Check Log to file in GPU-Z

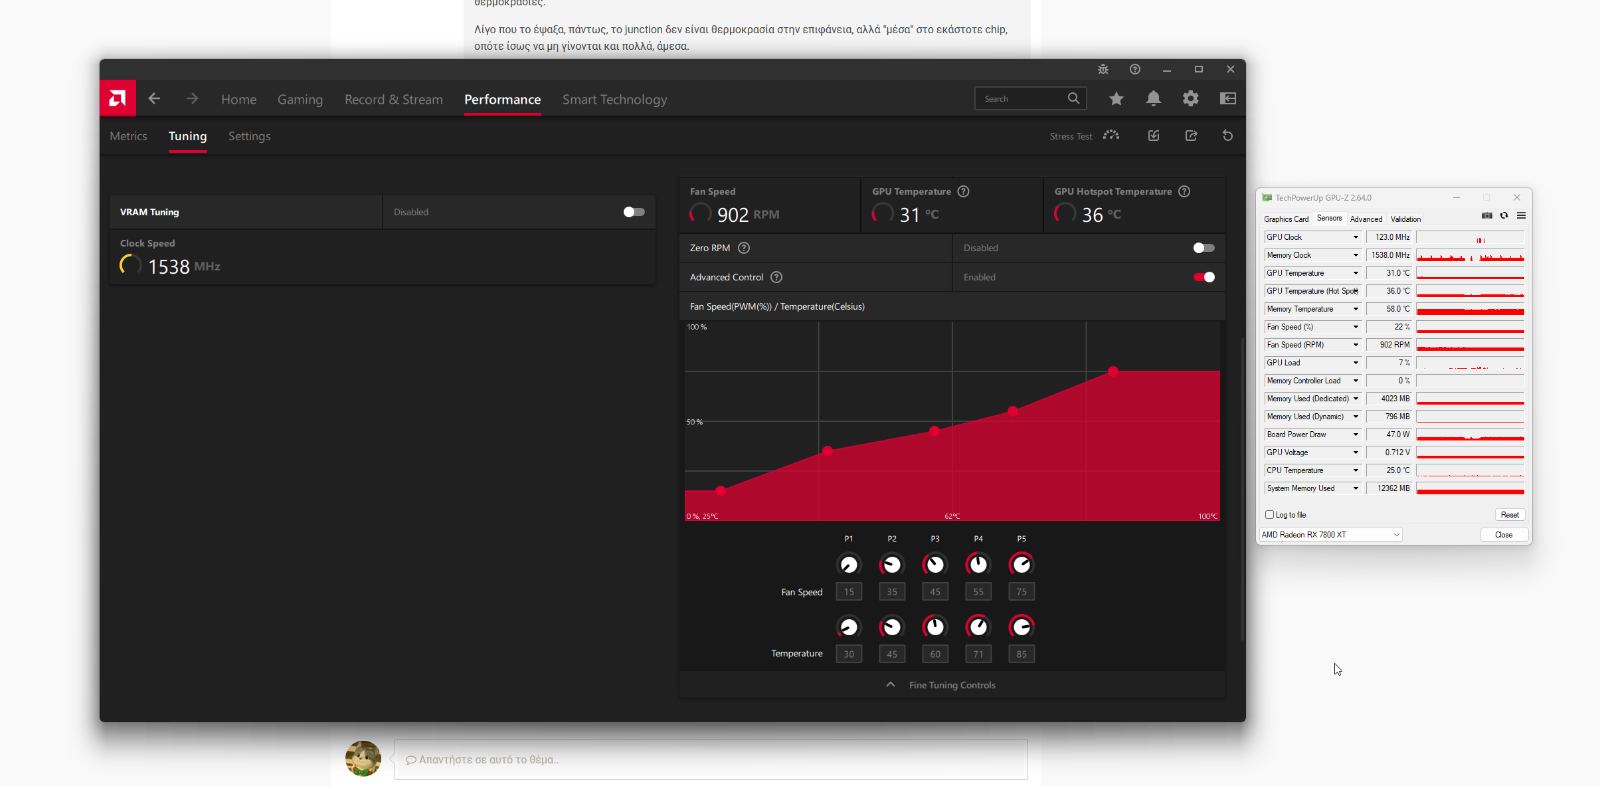click(1270, 515)
